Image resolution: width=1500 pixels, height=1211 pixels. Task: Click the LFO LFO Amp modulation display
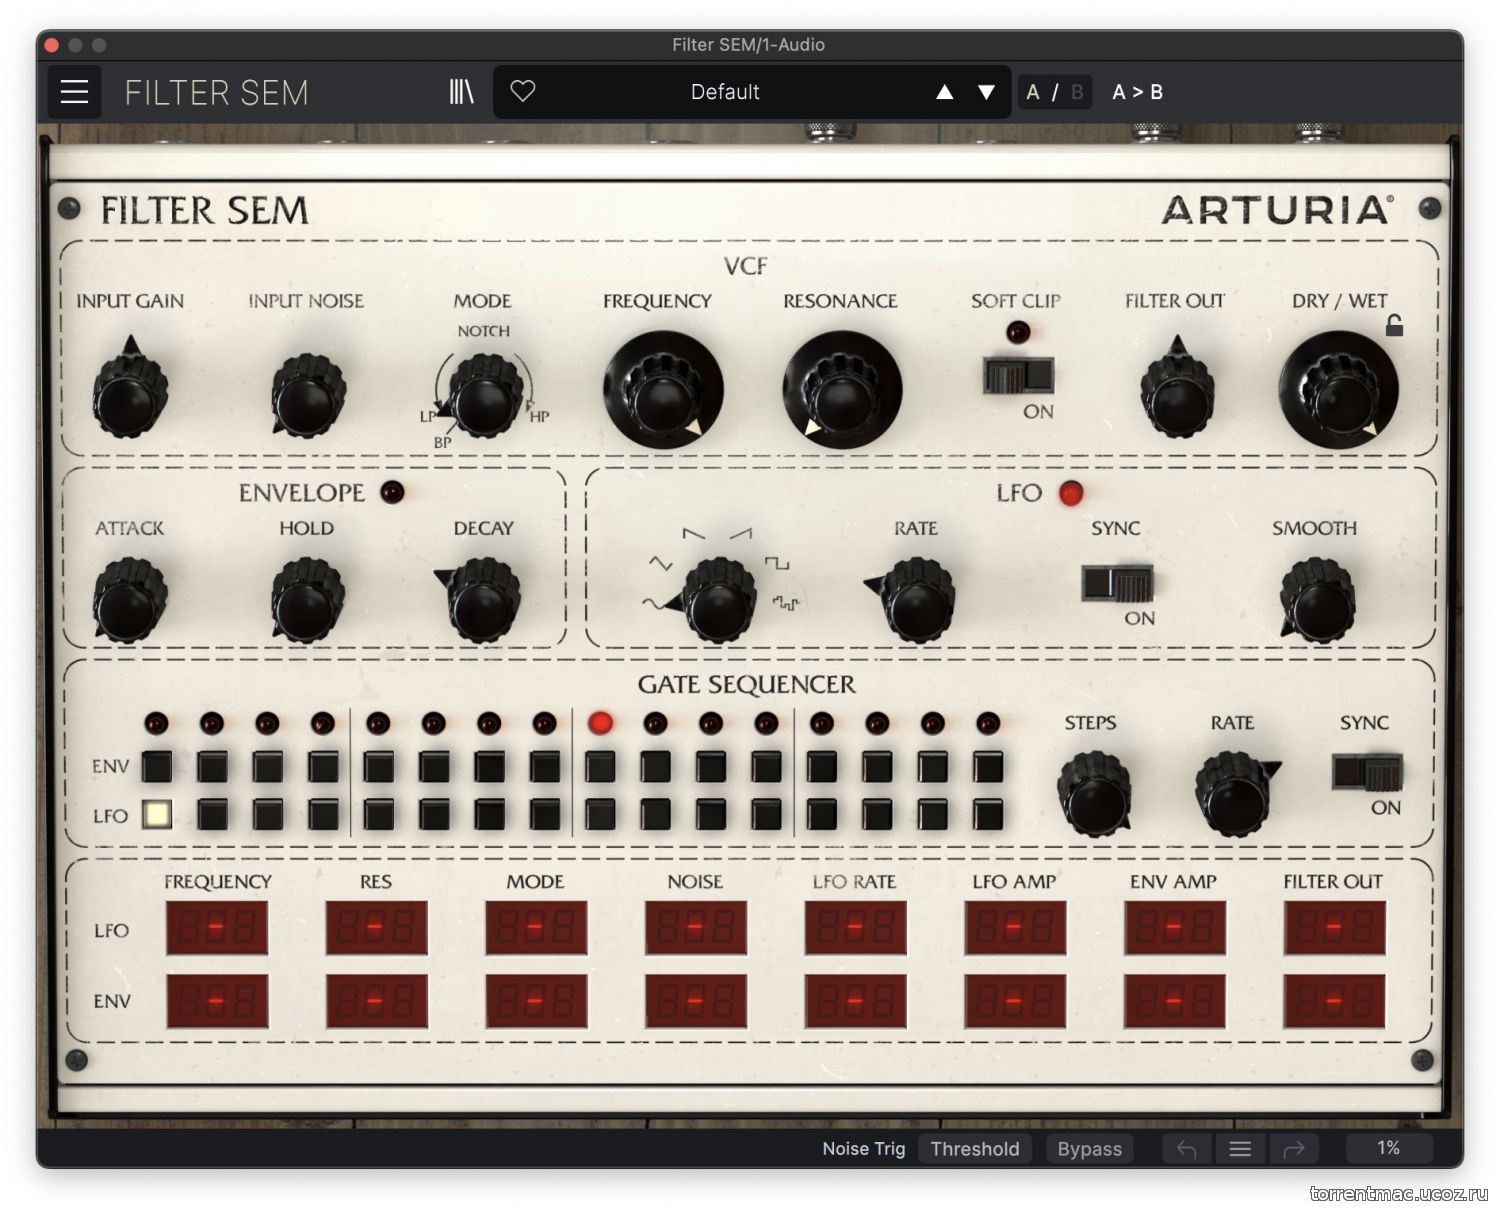point(1015,928)
